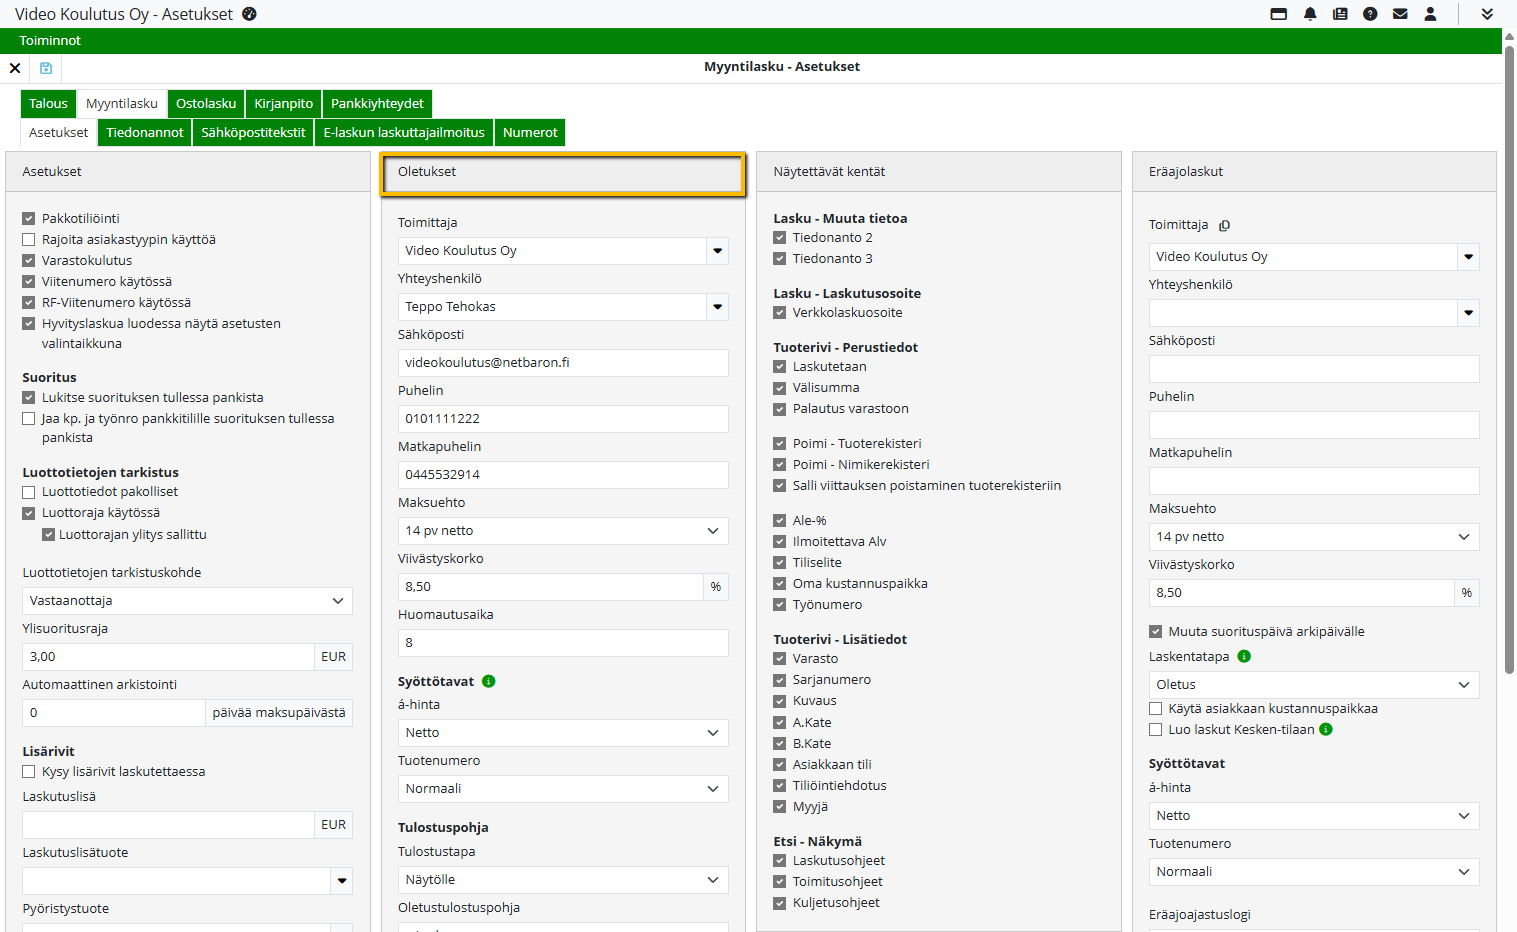Click the Numerot tab button

530,133
